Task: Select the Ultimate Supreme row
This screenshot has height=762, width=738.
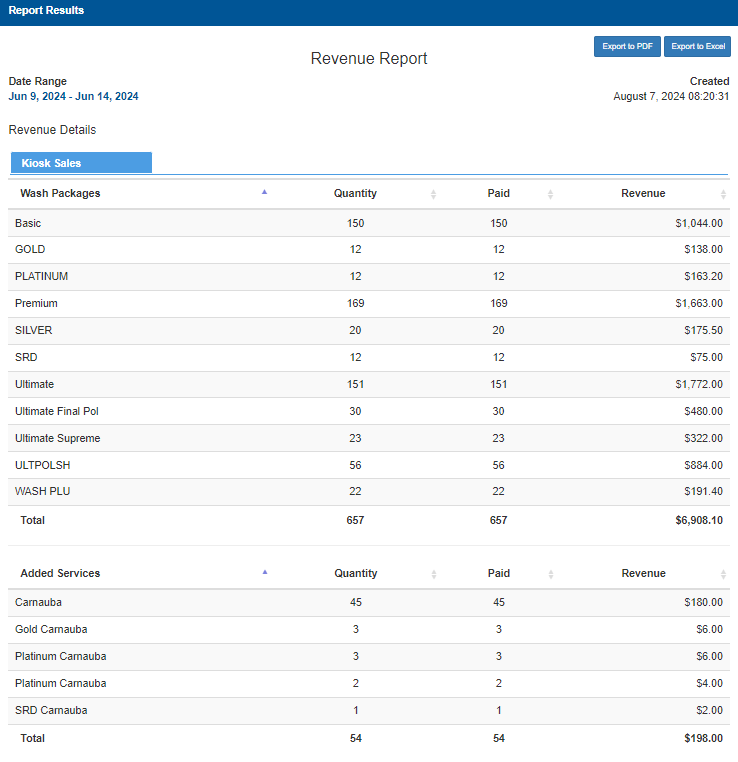Action: (x=369, y=438)
